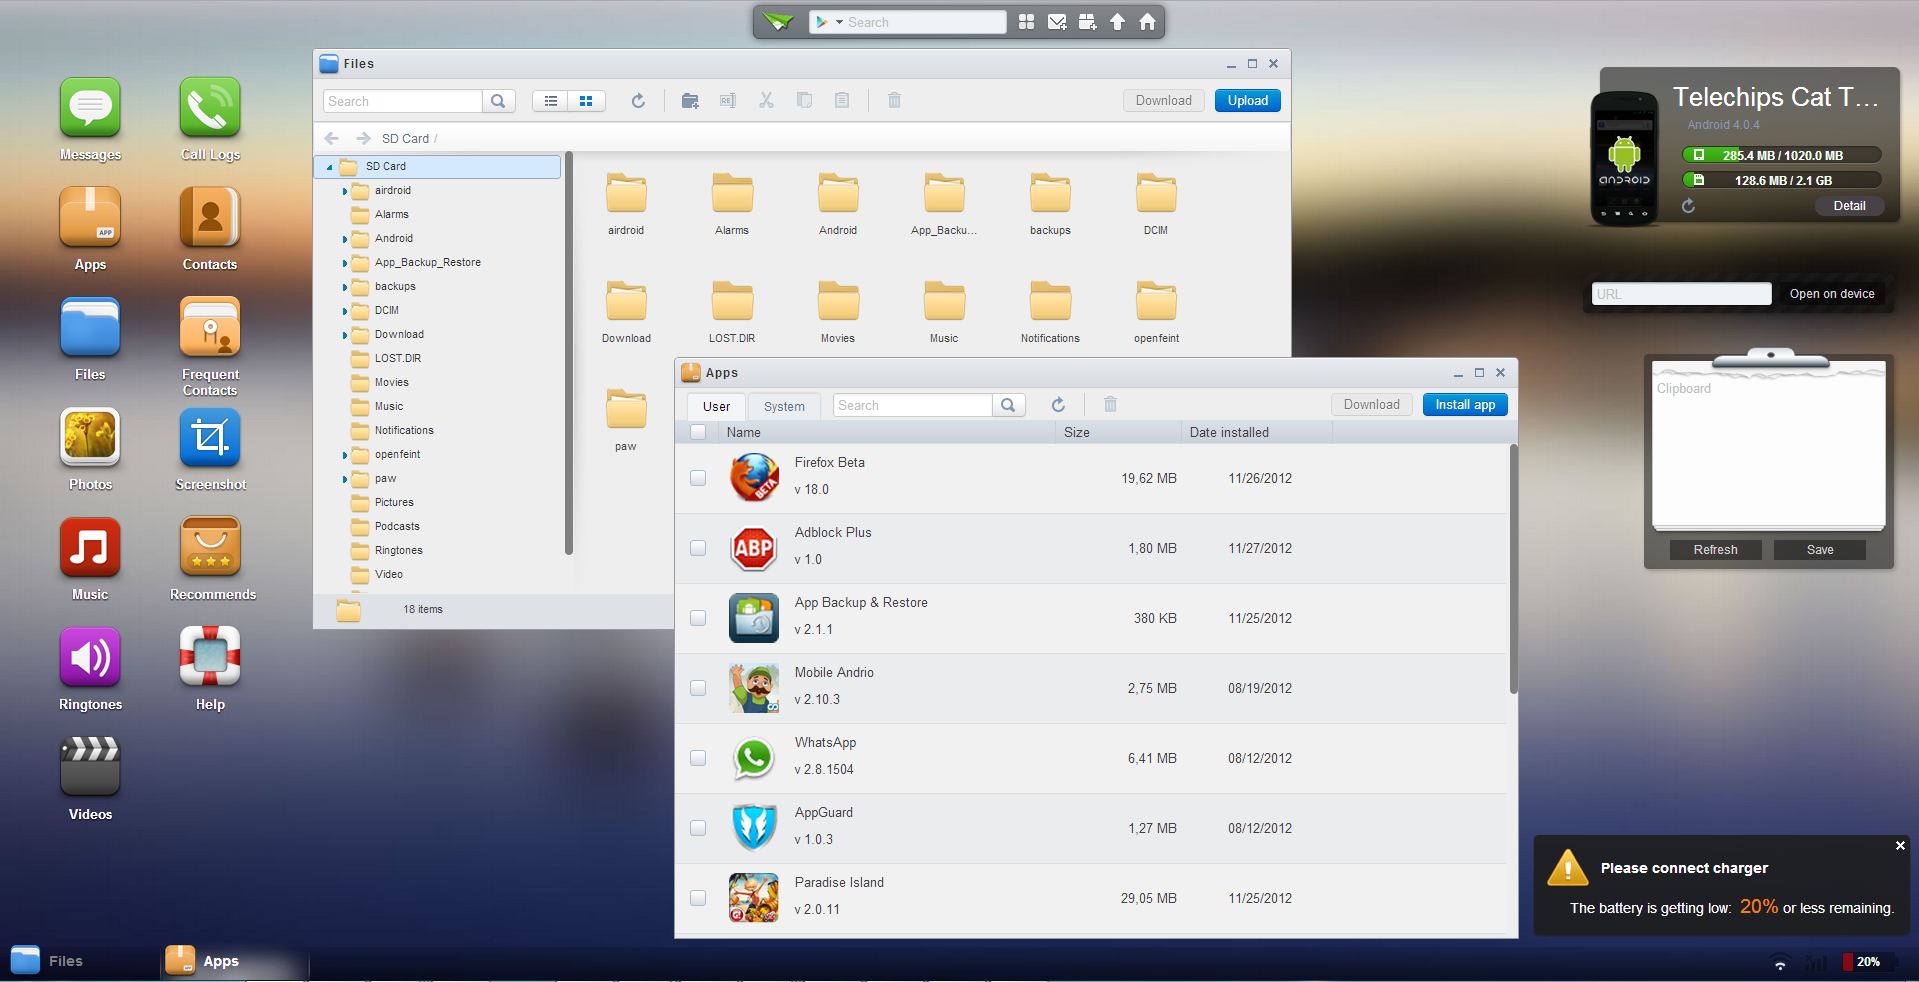
Task: Expand the DCIM folder tree node
Action: pyautogui.click(x=345, y=311)
